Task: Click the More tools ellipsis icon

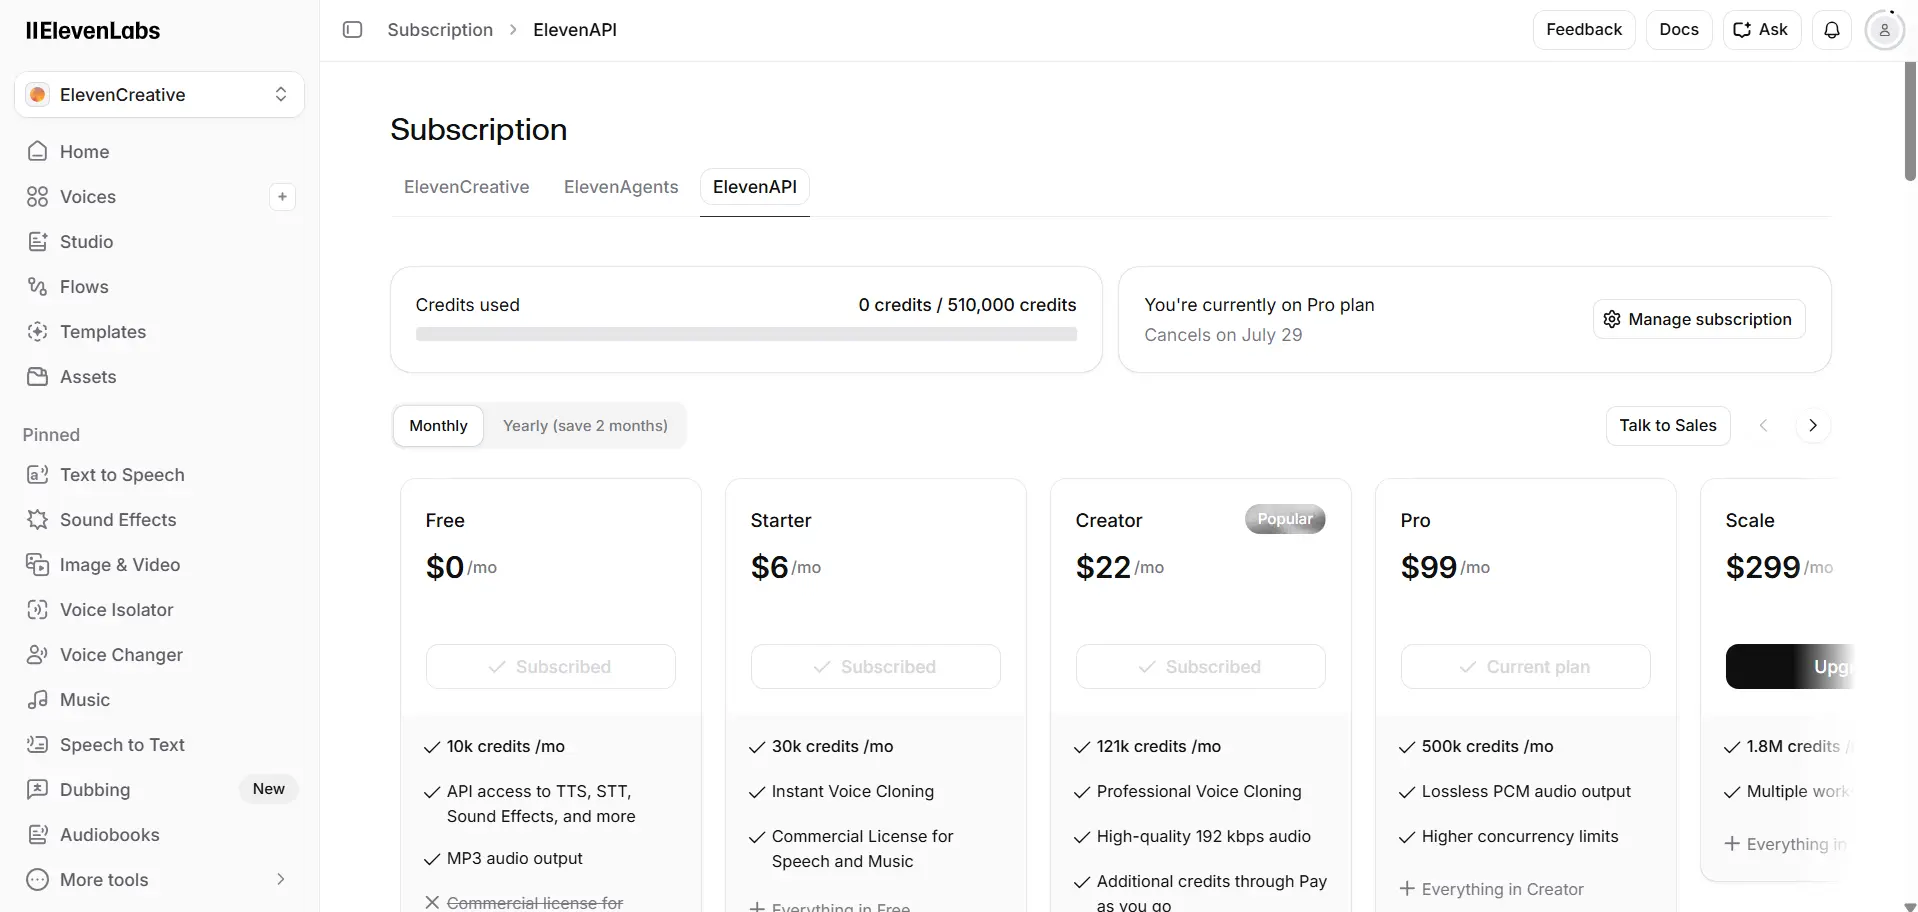Action: pyautogui.click(x=38, y=880)
